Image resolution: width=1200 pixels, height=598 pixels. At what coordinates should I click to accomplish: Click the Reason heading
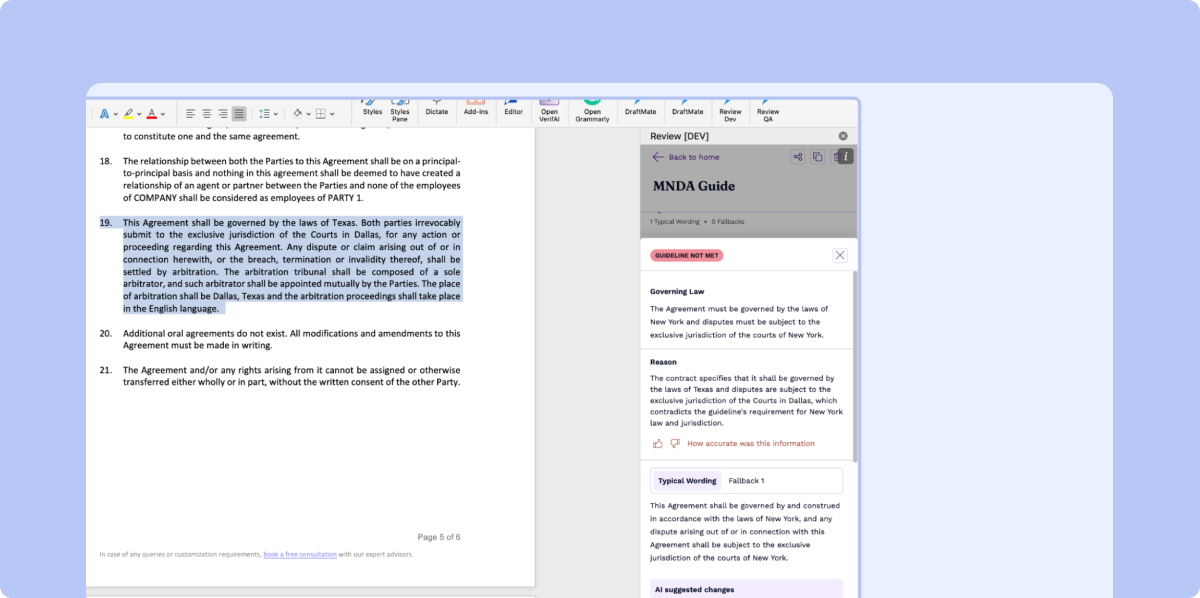[663, 362]
